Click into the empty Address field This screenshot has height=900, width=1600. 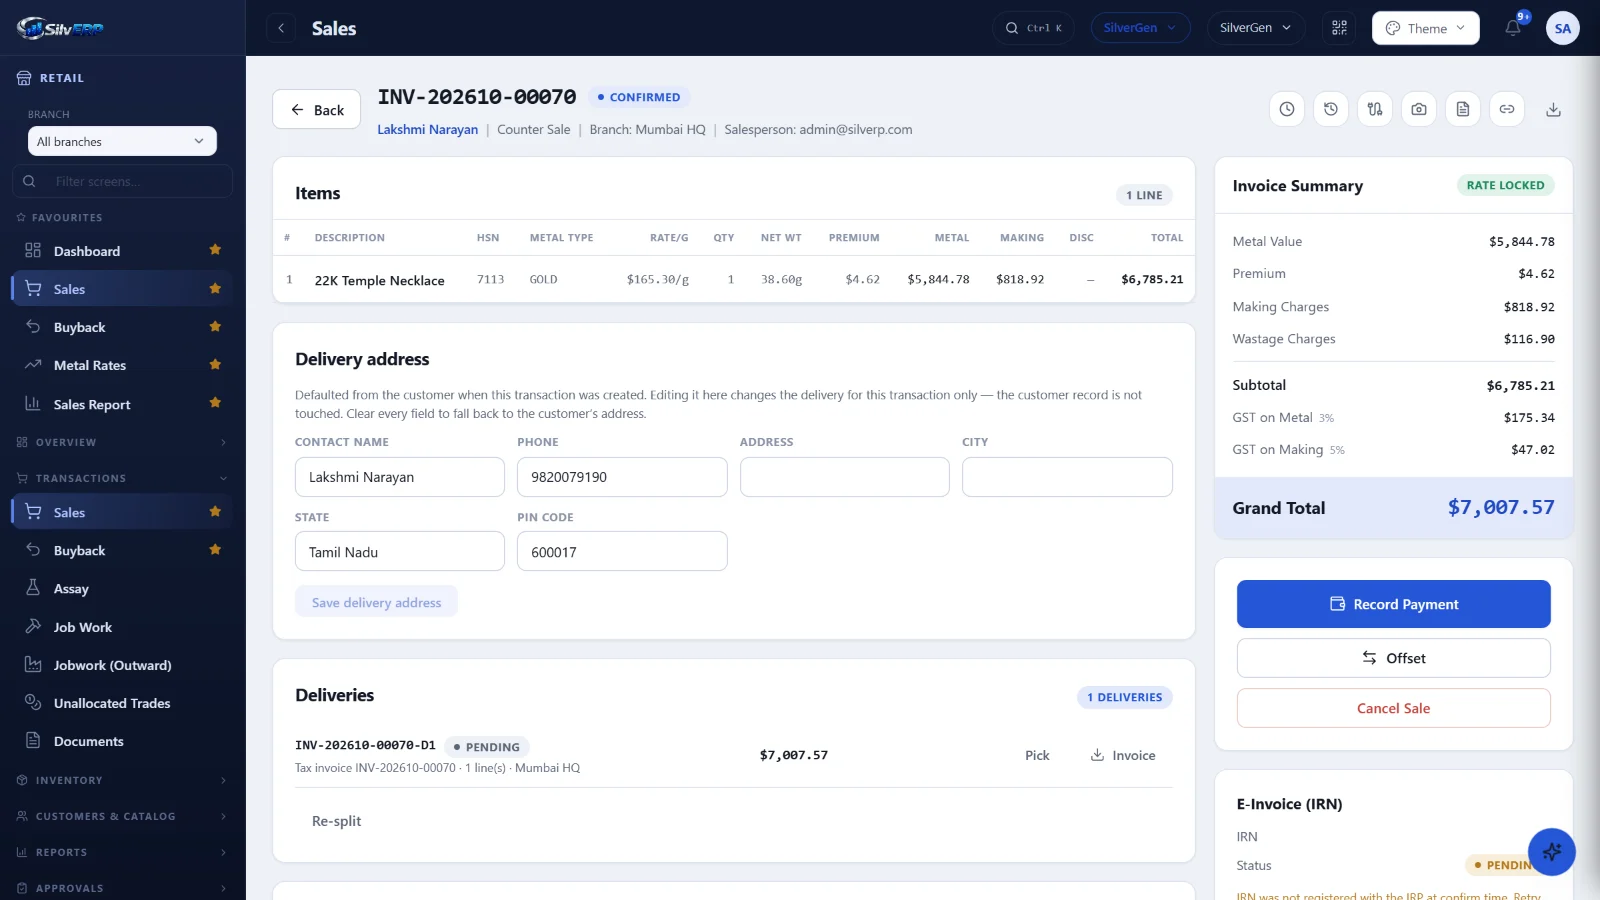[x=844, y=477]
